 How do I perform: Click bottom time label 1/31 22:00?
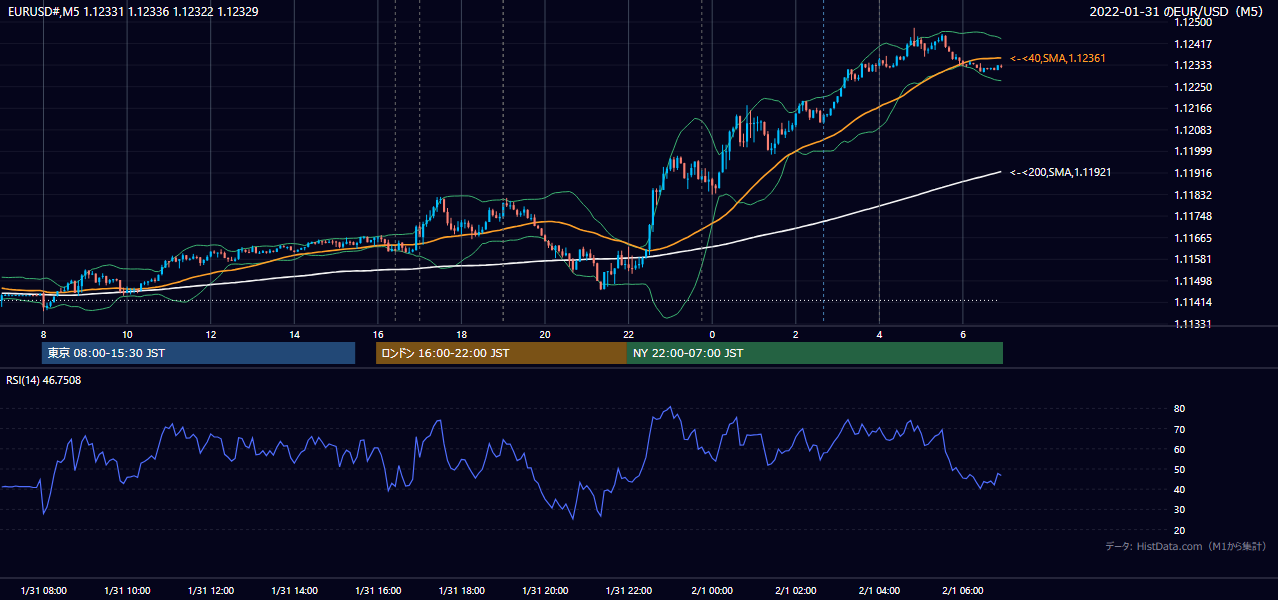tap(628, 591)
